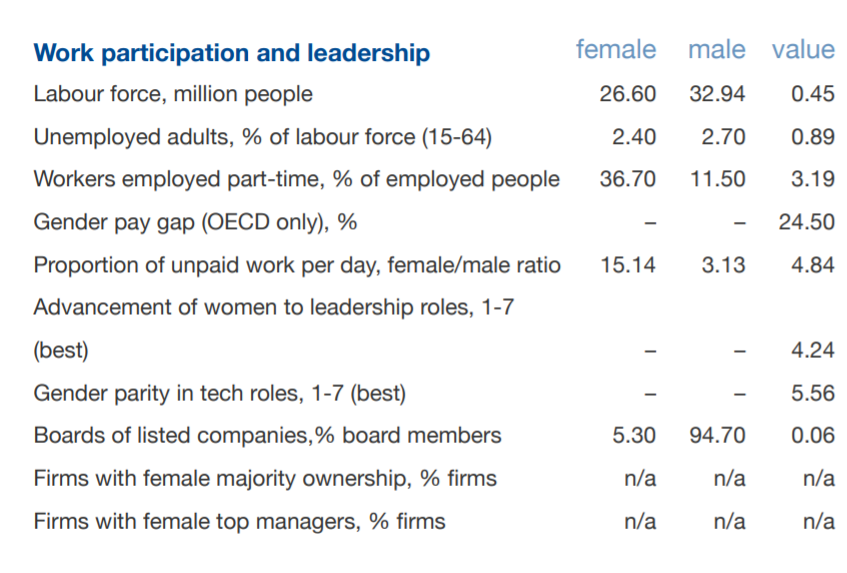Image resolution: width=847 pixels, height=573 pixels.
Task: Select 'Firms with female top managers' label
Action: coord(239,521)
